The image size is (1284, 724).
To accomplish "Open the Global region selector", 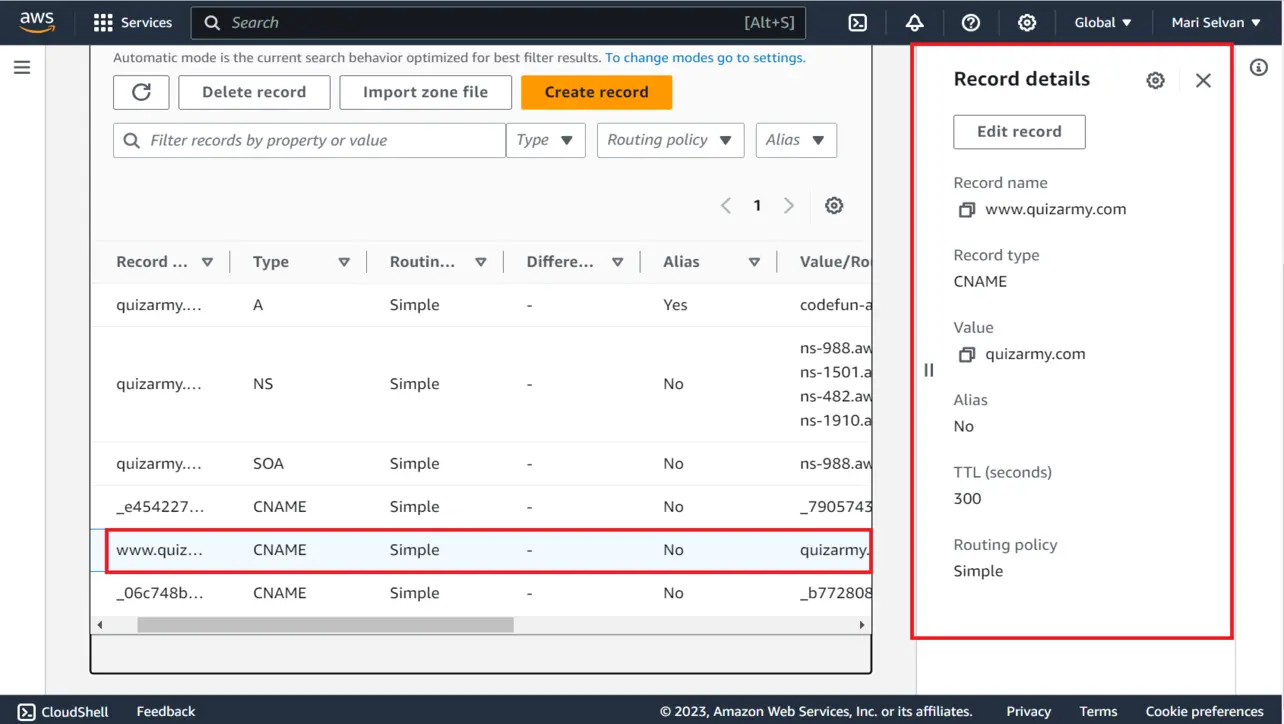I will point(1103,22).
